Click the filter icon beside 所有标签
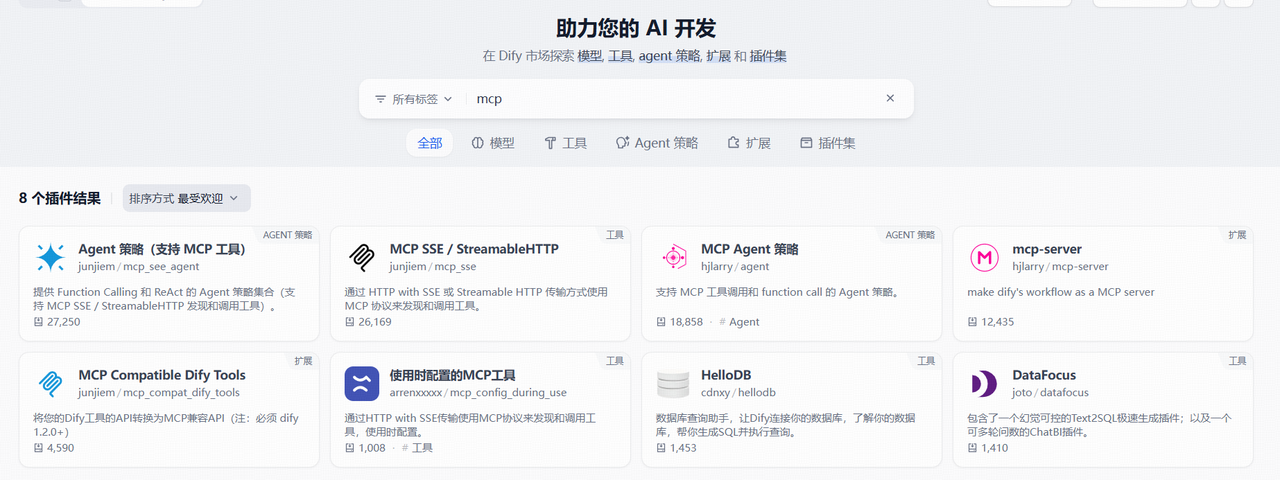Image resolution: width=1280 pixels, height=480 pixels. (380, 99)
